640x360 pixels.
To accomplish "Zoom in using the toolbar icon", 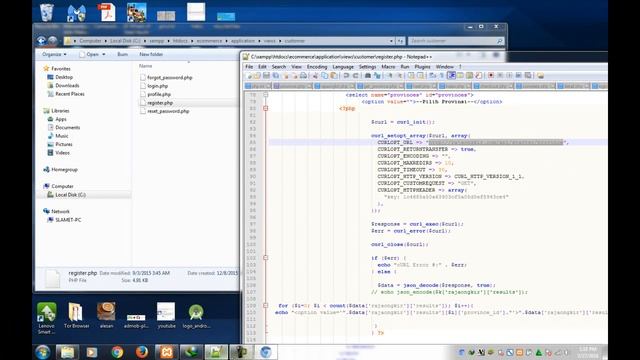I will click(389, 76).
